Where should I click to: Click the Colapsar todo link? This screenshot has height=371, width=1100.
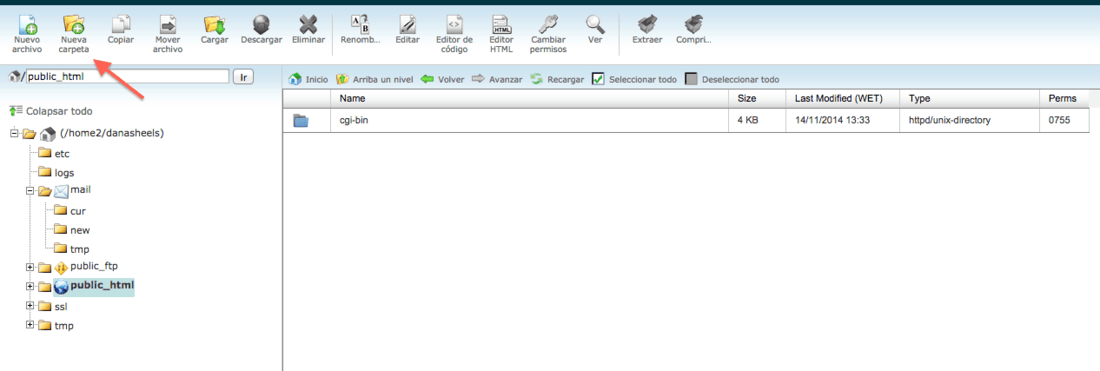[59, 111]
